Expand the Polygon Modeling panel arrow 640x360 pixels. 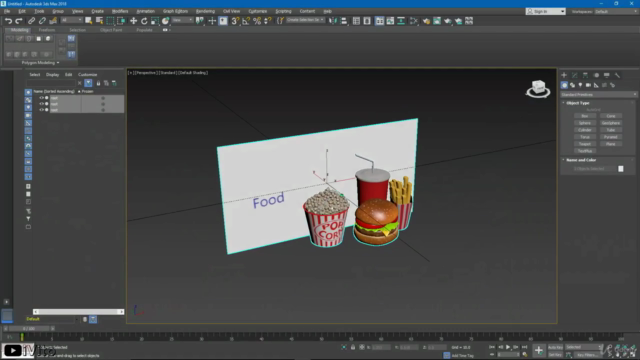click(x=58, y=63)
